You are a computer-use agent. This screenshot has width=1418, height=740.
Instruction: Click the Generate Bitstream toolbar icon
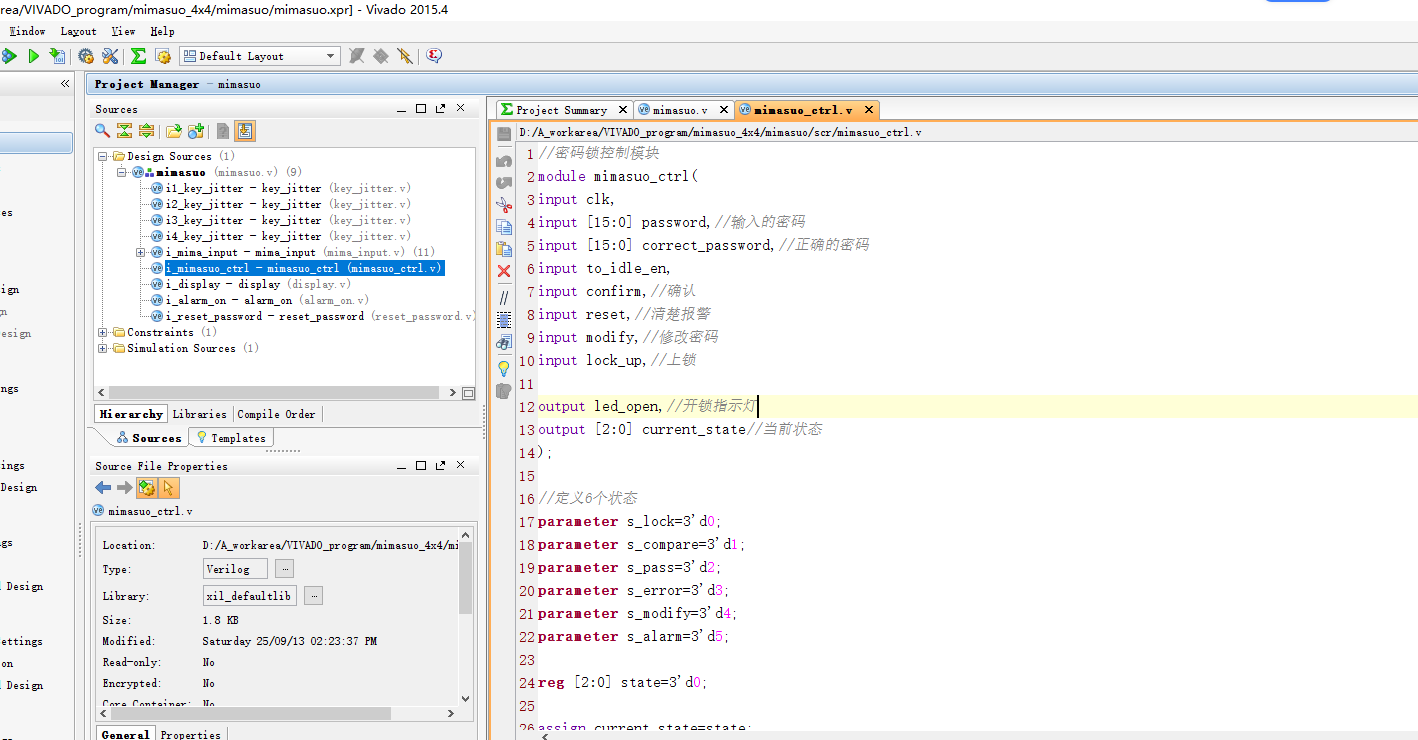[57, 56]
